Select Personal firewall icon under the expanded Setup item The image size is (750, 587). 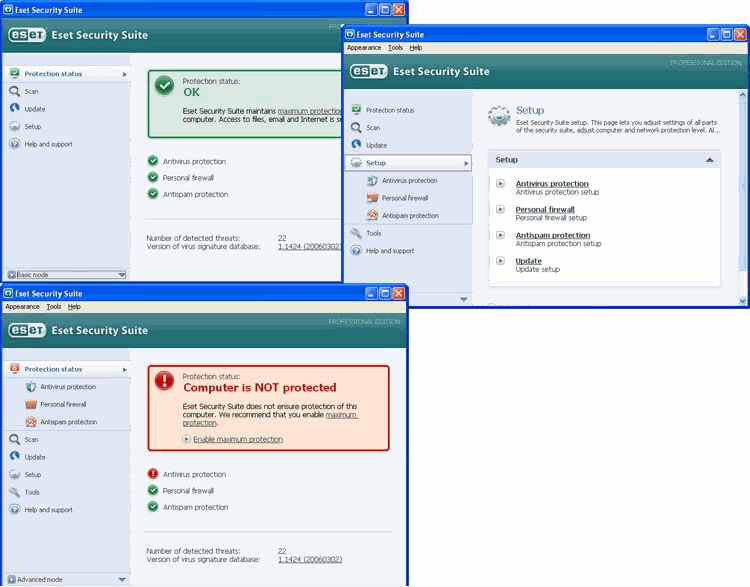[x=373, y=198]
